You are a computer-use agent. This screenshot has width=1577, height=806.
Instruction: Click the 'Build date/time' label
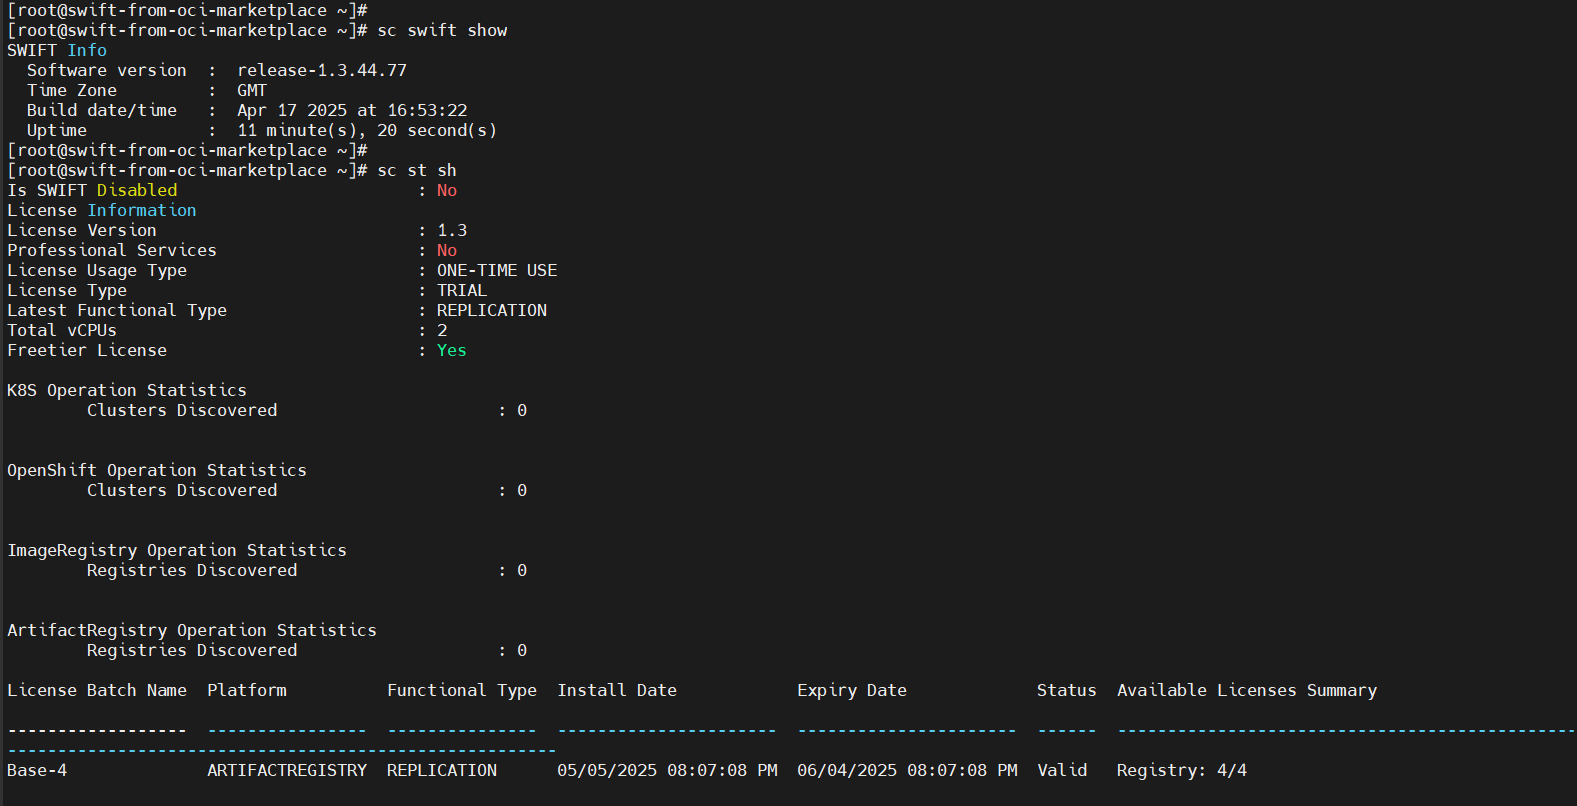(x=102, y=110)
